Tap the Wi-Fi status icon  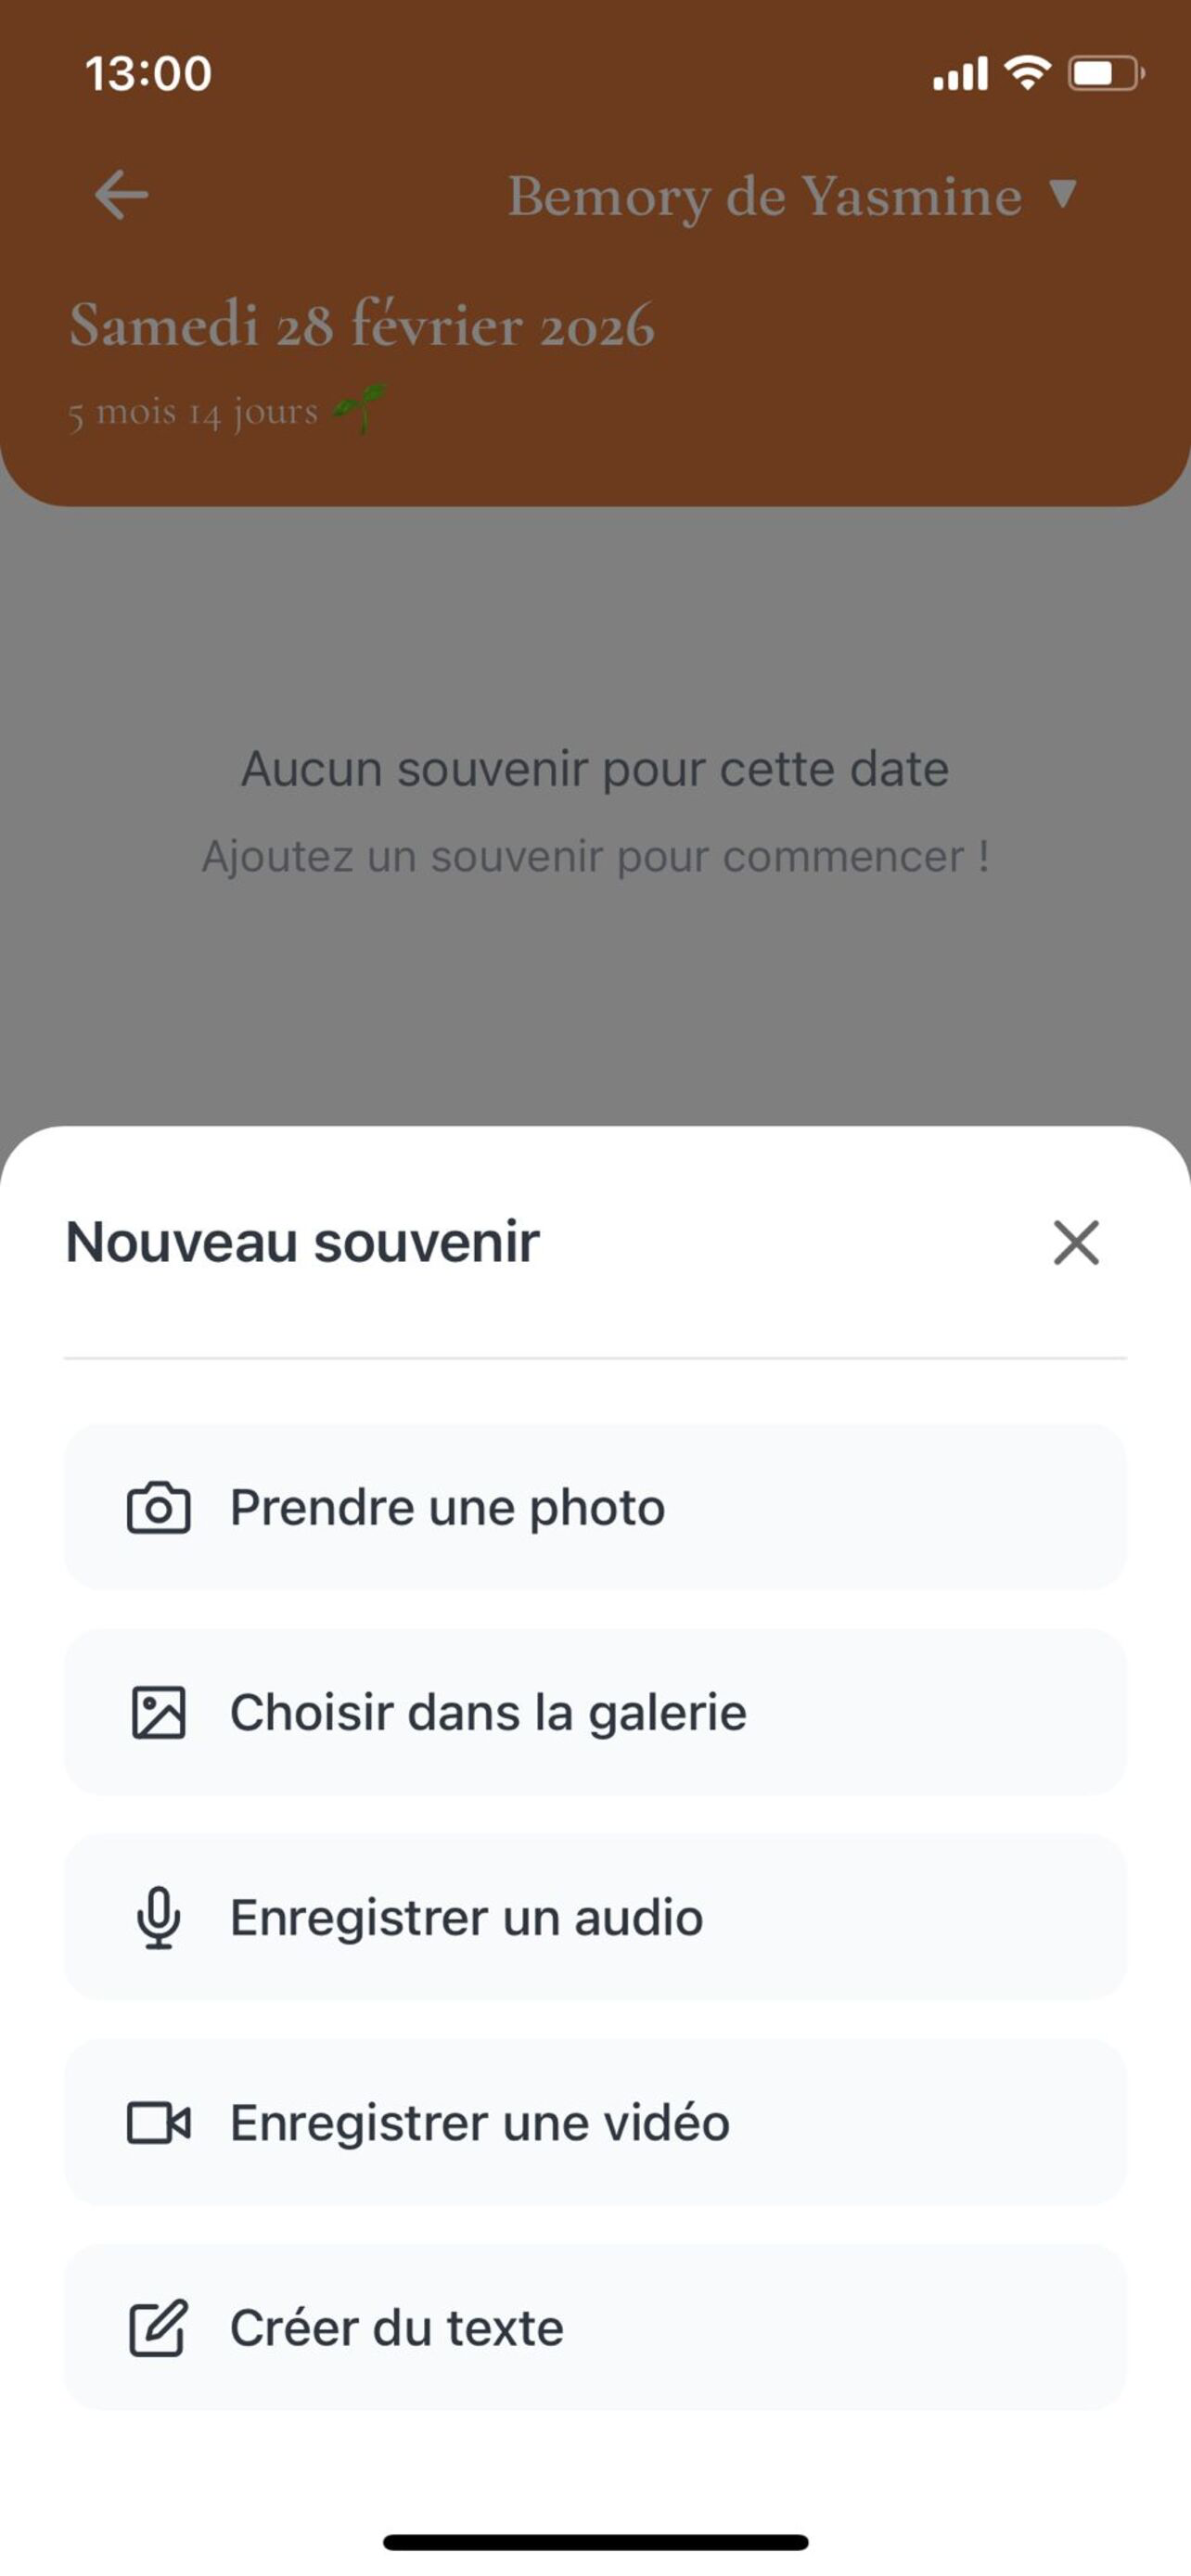pyautogui.click(x=1027, y=72)
